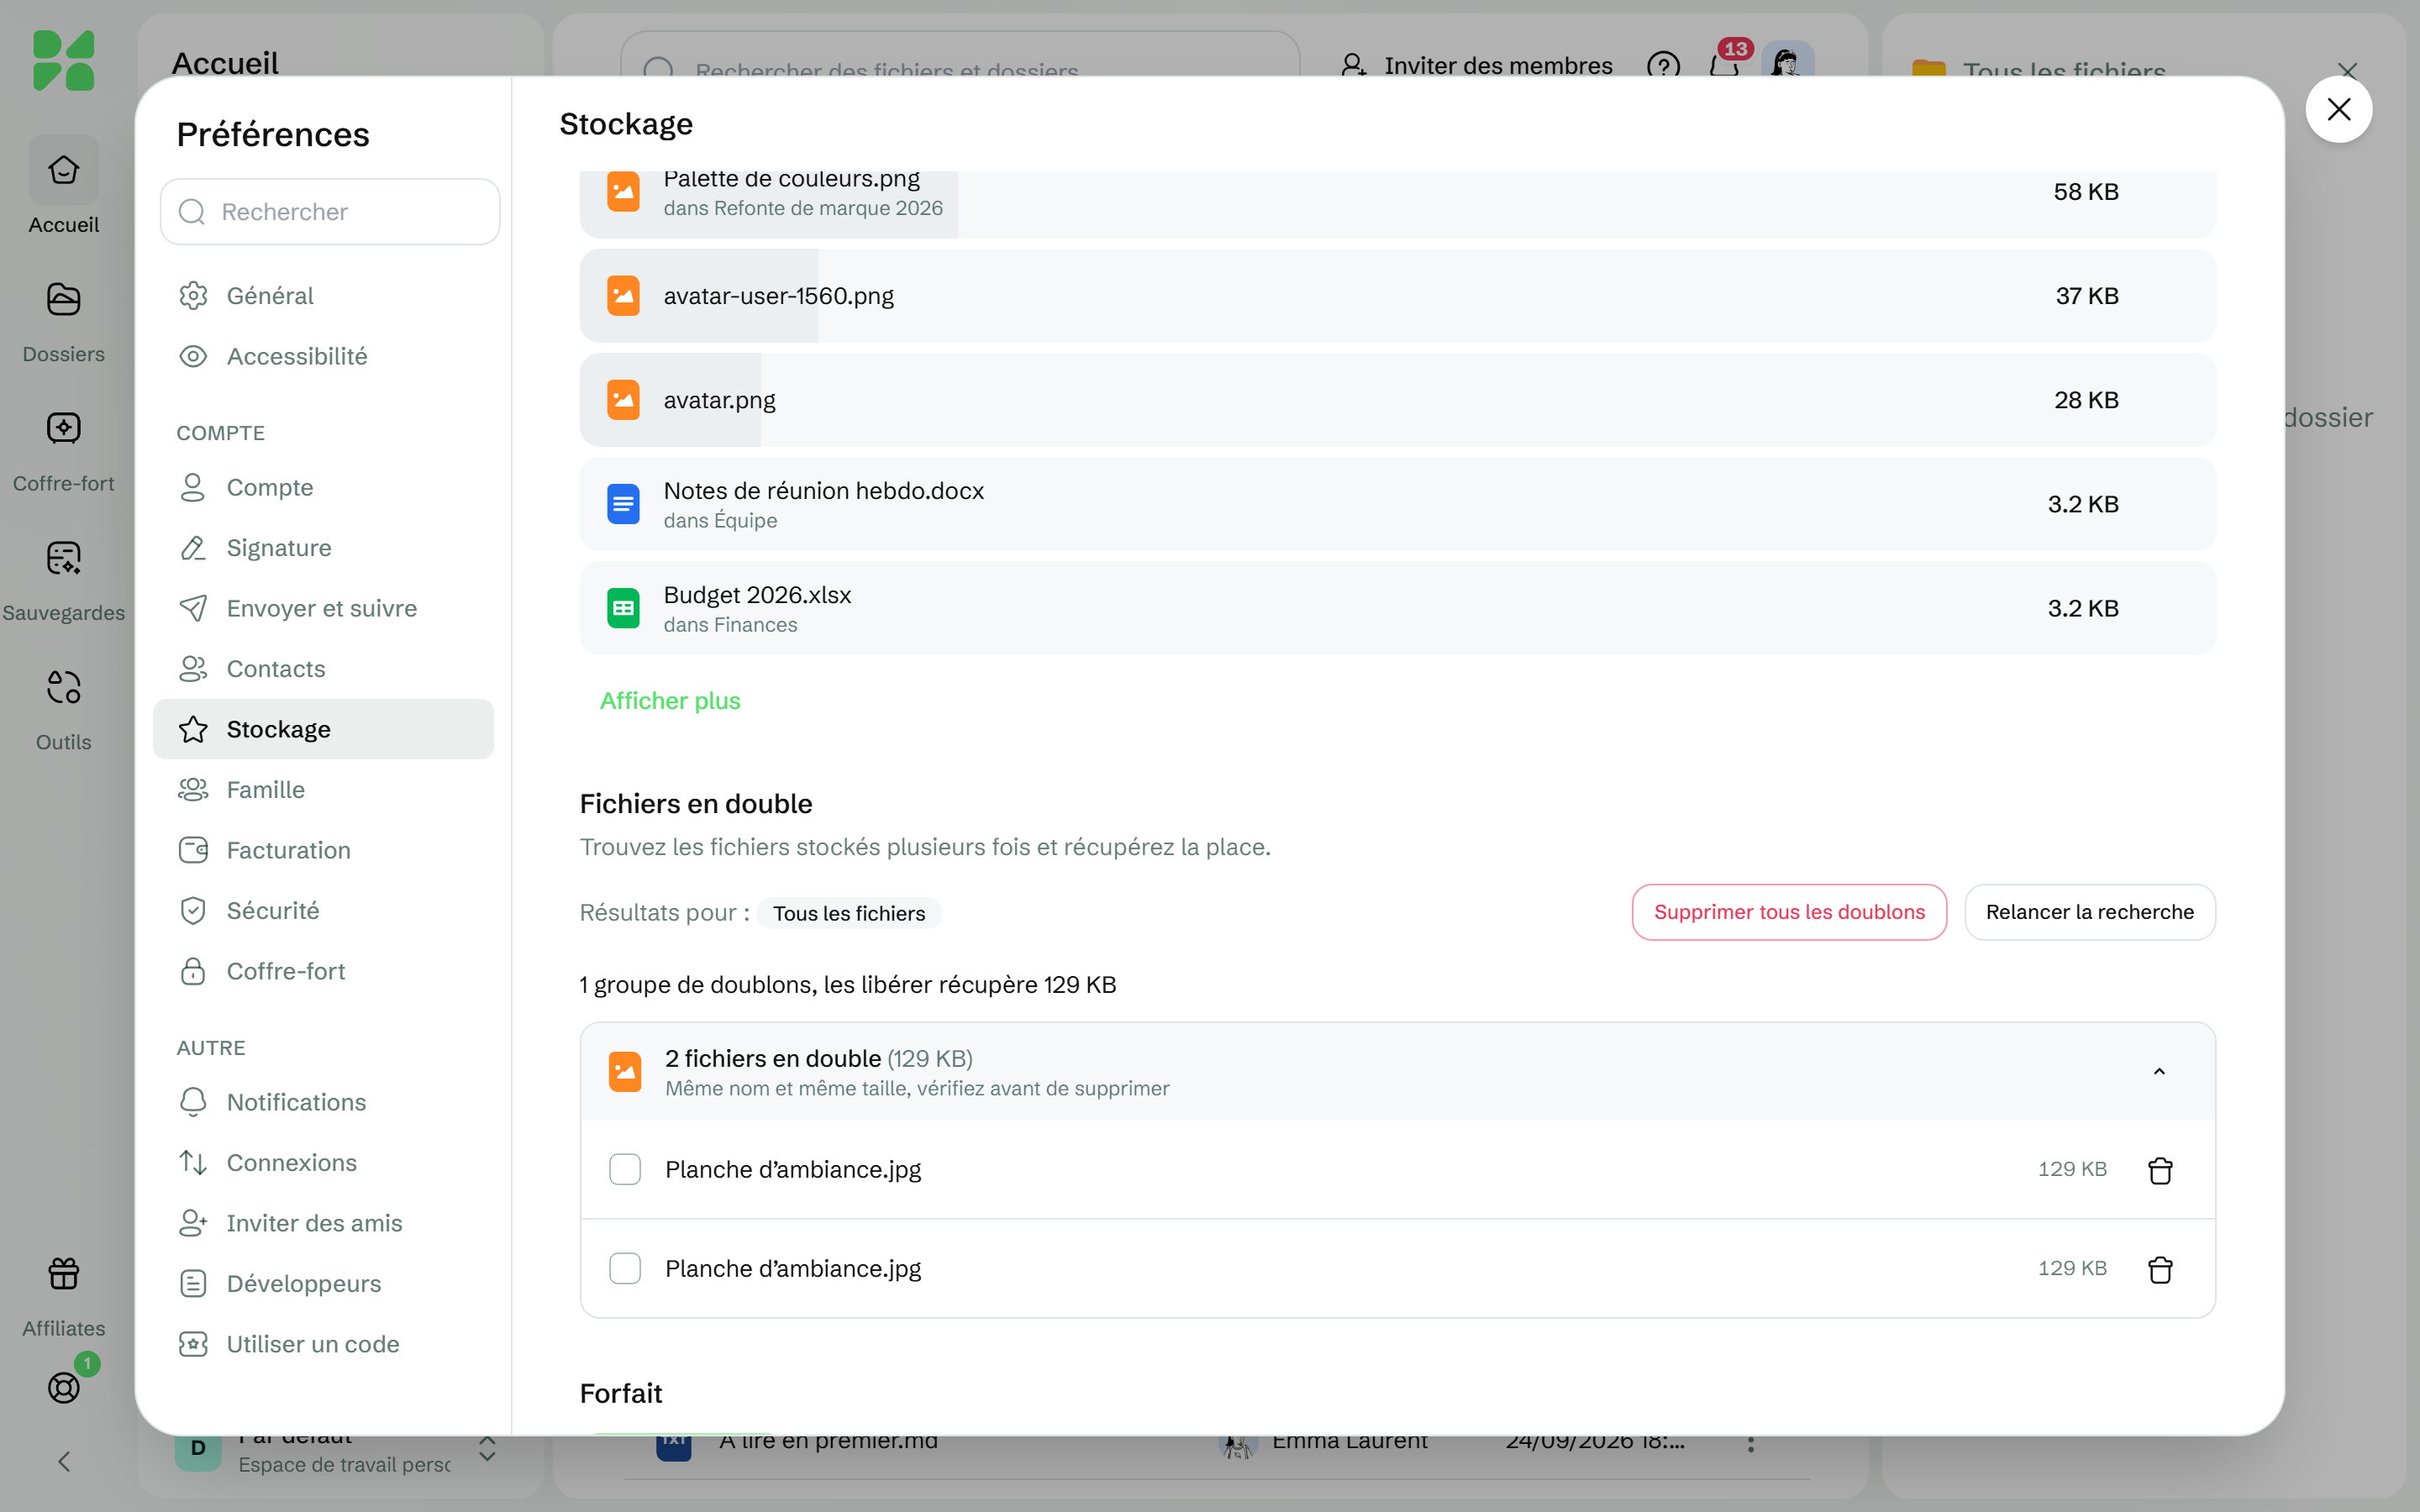Viewport: 2420px width, 1512px height.
Task: Collapse the 2 fichiers en double group
Action: pos(2159,1071)
